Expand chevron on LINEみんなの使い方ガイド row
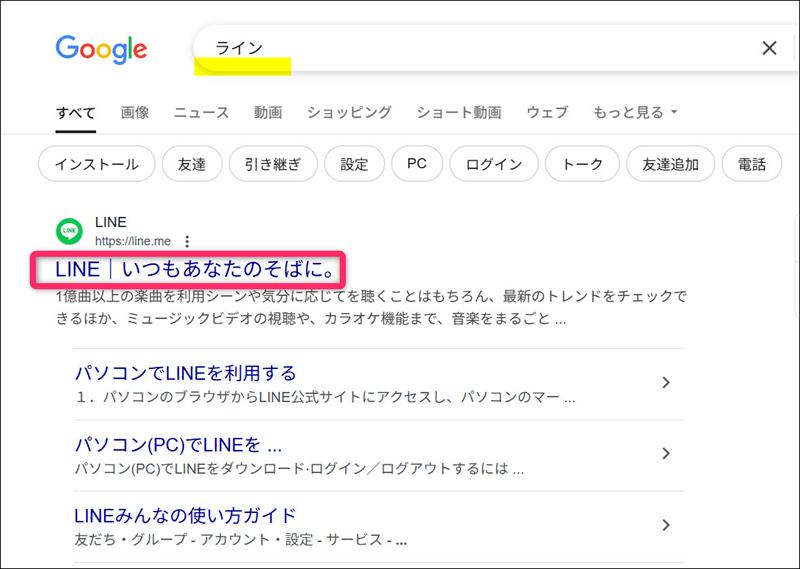This screenshot has height=569, width=800. tap(665, 525)
